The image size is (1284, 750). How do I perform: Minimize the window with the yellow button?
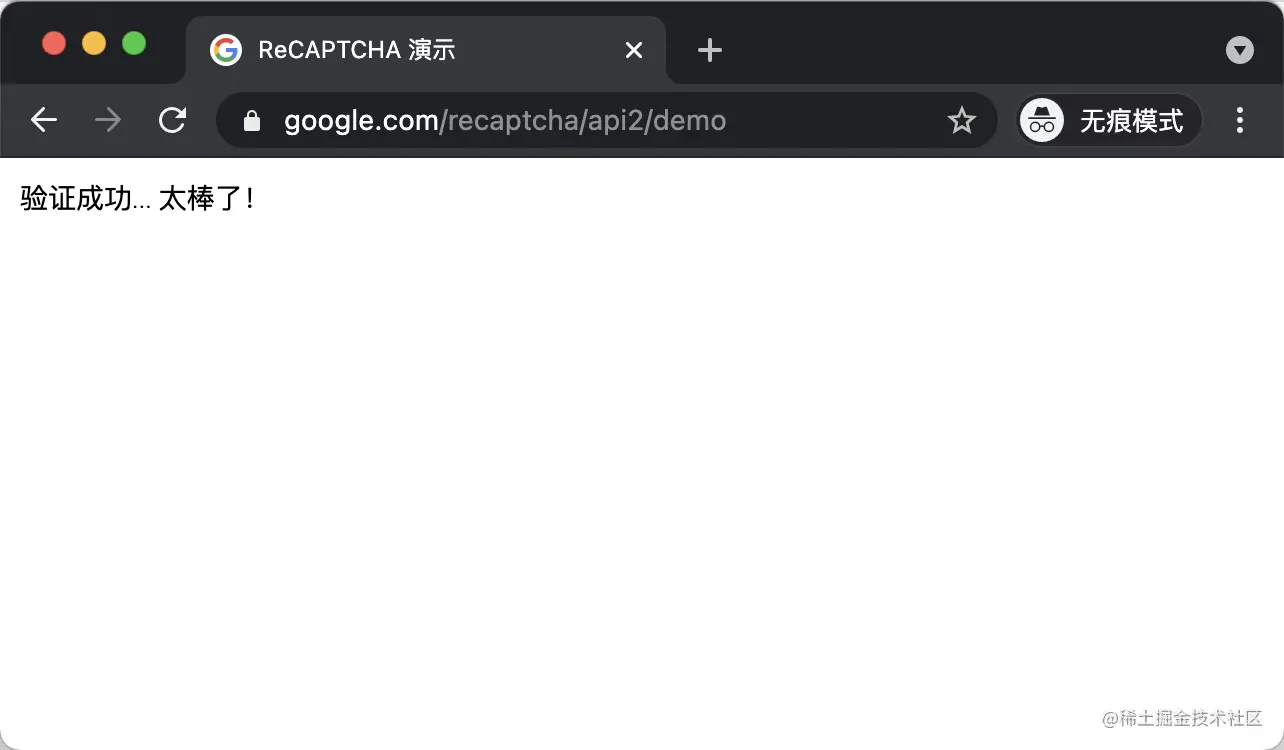(x=94, y=44)
